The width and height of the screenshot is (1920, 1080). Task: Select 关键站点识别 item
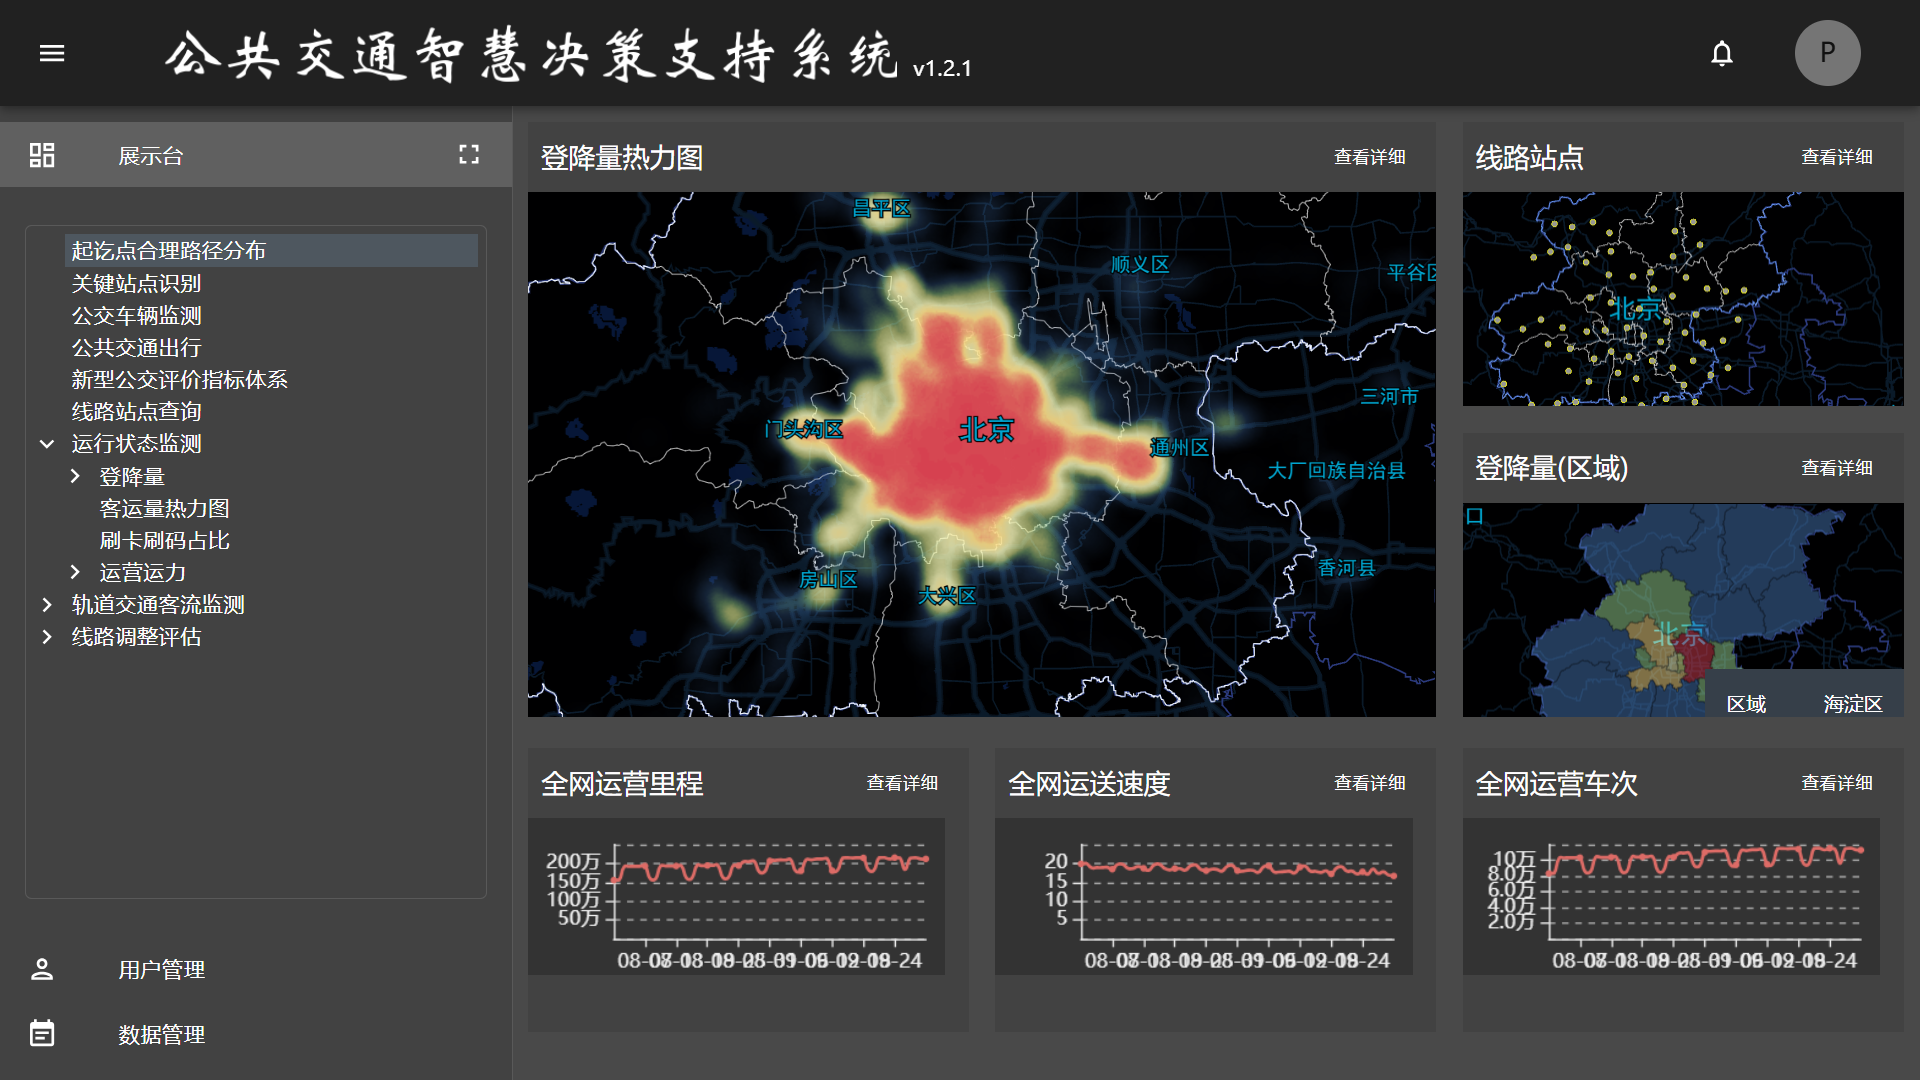tap(136, 284)
